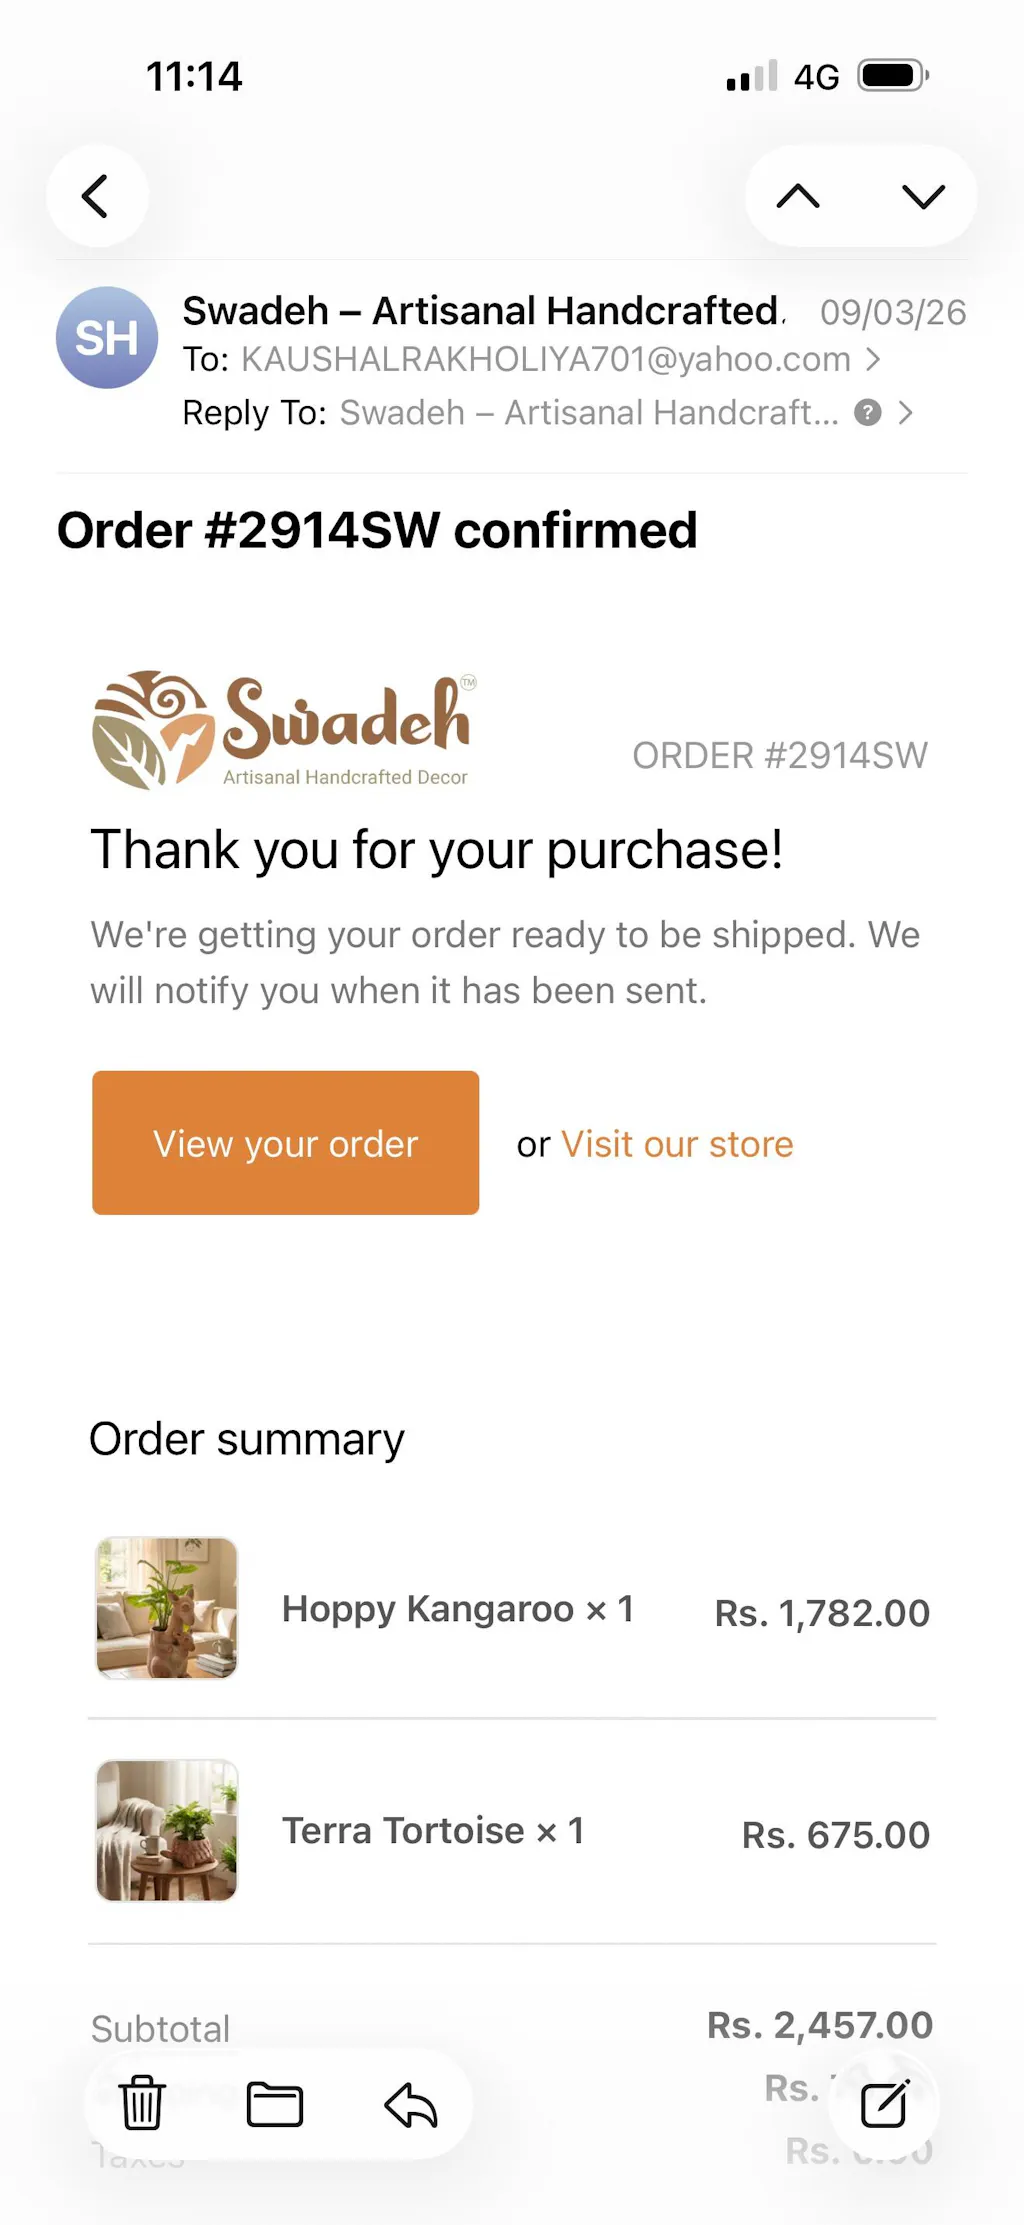Tap the Hoppy Kangaroo product thumbnail
This screenshot has width=1024, height=2225.
click(167, 1608)
